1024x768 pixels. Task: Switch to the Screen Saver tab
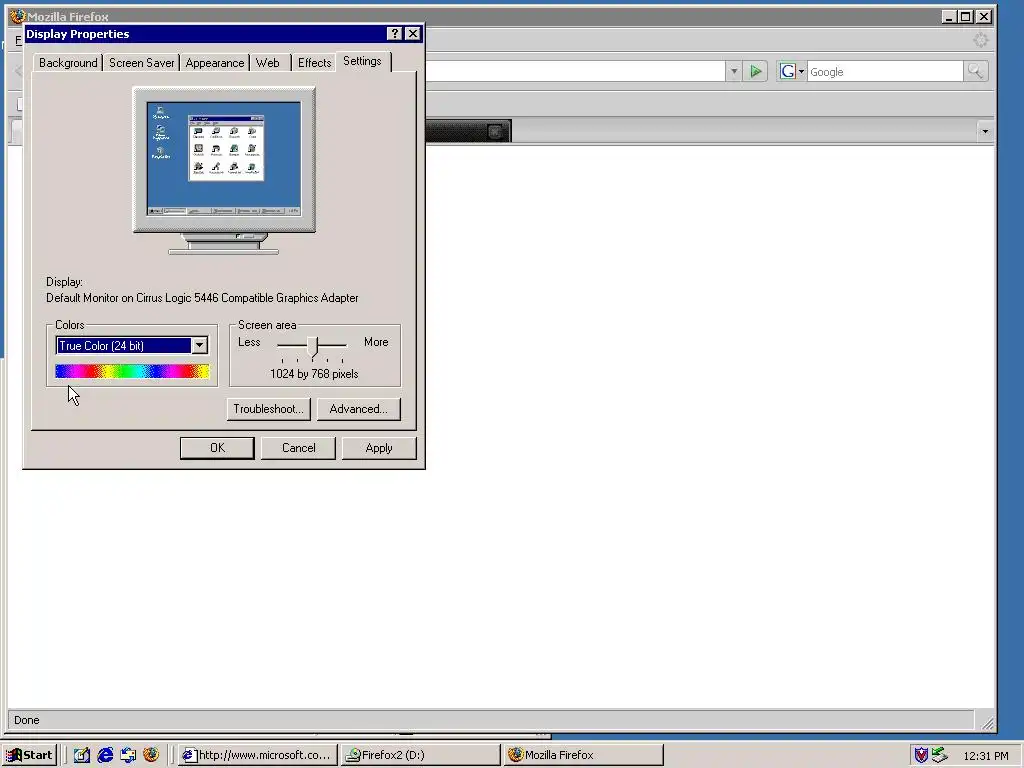pos(141,63)
